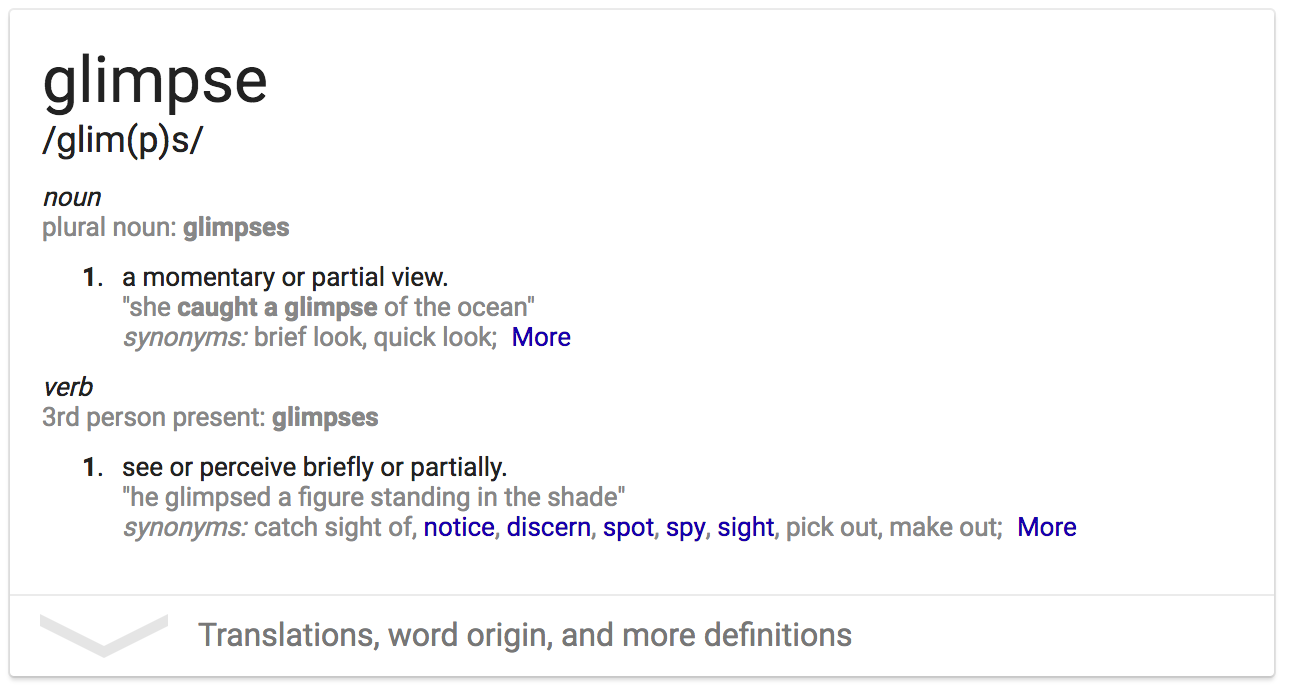Viewport: 1290px width, 690px height.
Task: Expand the gray chevron arrow at the bottom
Action: tap(103, 636)
